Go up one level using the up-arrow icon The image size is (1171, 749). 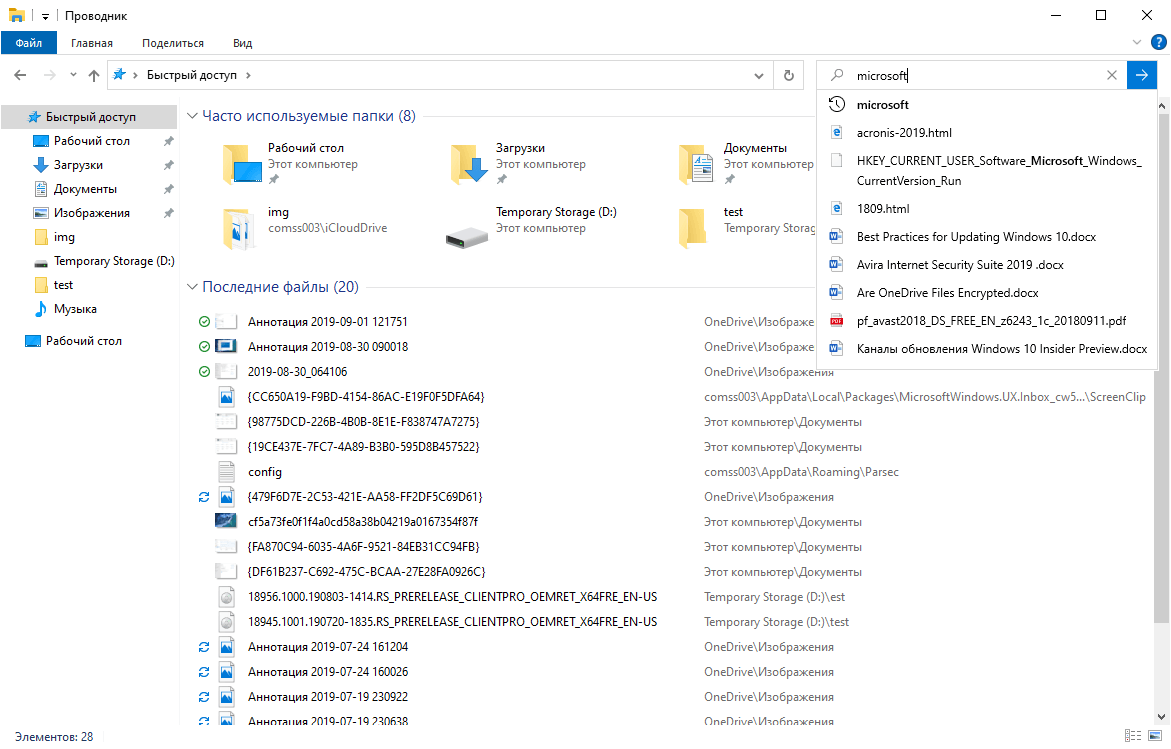click(x=93, y=75)
